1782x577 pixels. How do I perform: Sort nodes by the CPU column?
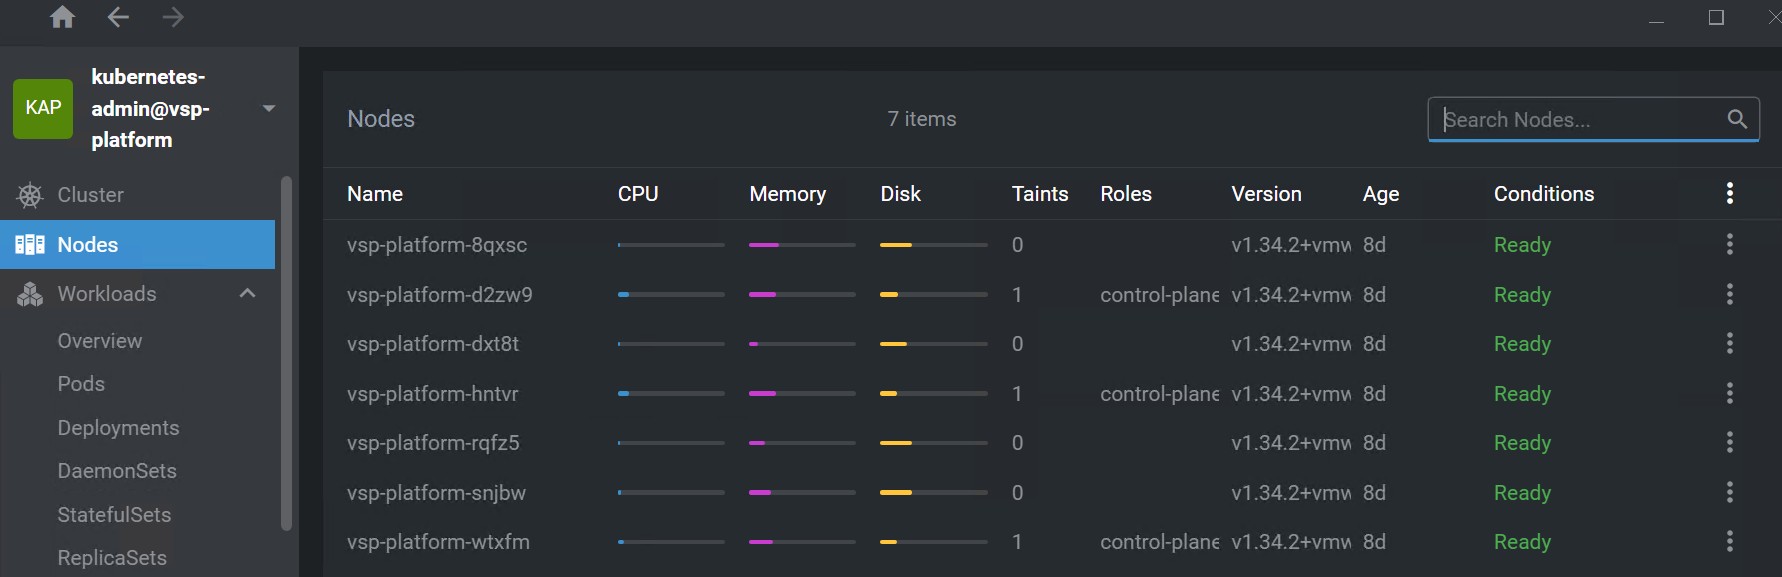coord(638,194)
